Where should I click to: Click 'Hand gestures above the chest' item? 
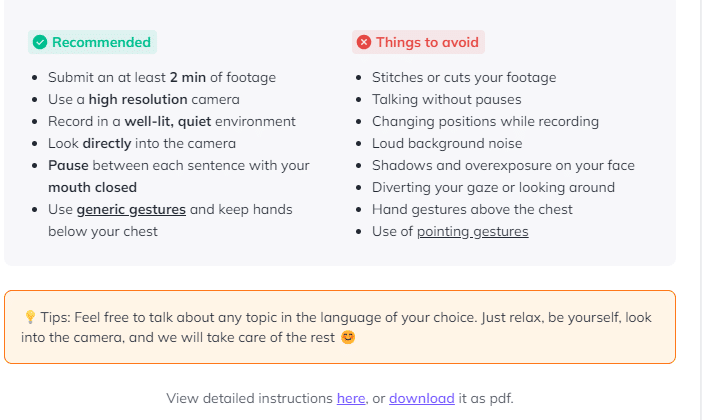[x=472, y=210]
